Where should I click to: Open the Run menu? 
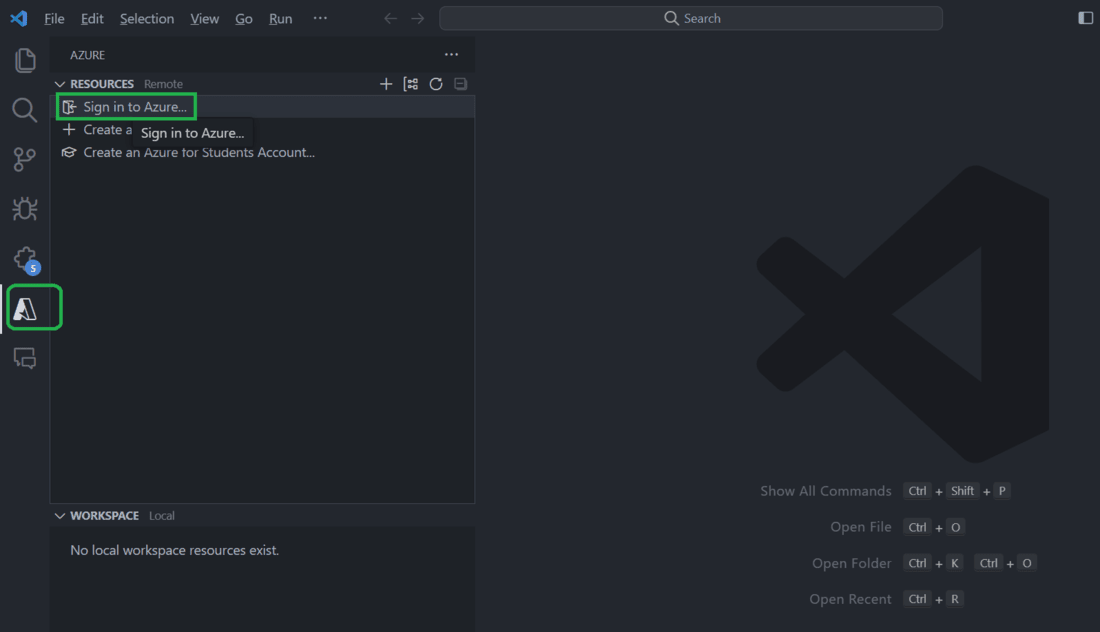[x=281, y=19]
